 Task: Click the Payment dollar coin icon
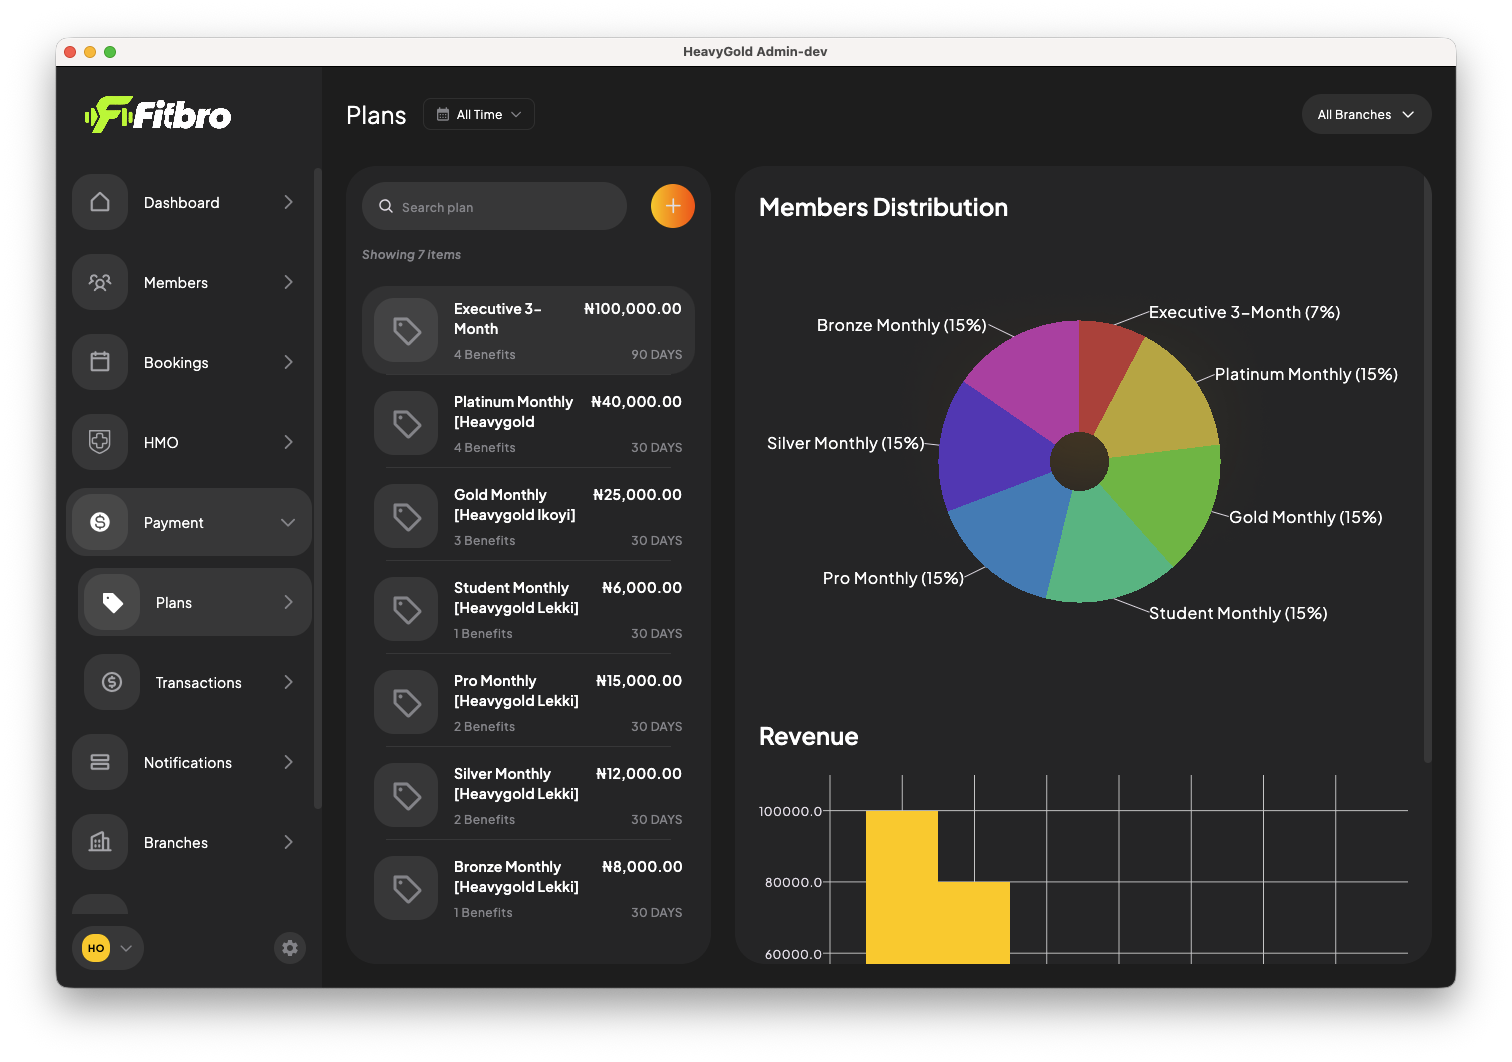100,522
